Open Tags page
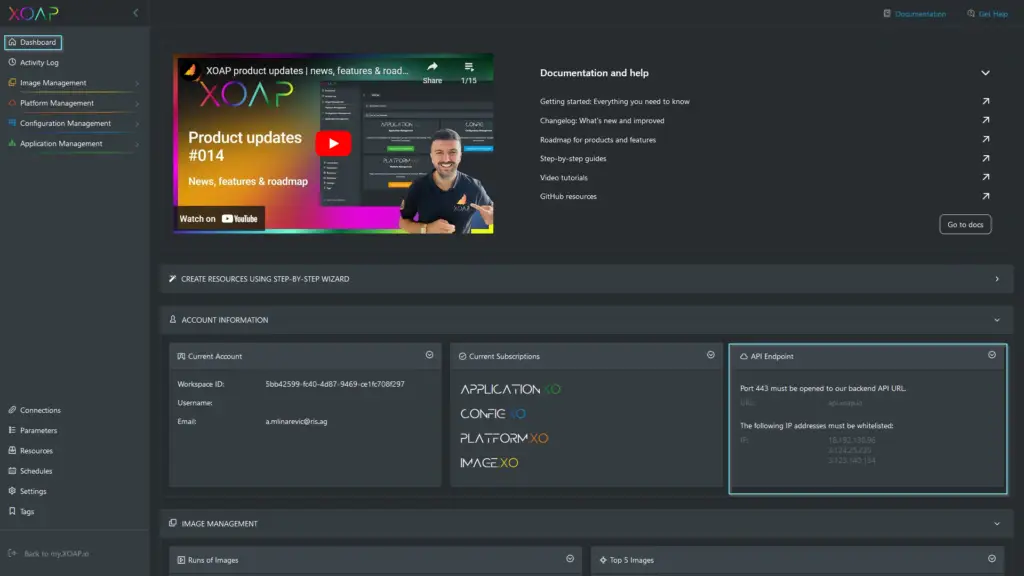 tap(27, 512)
